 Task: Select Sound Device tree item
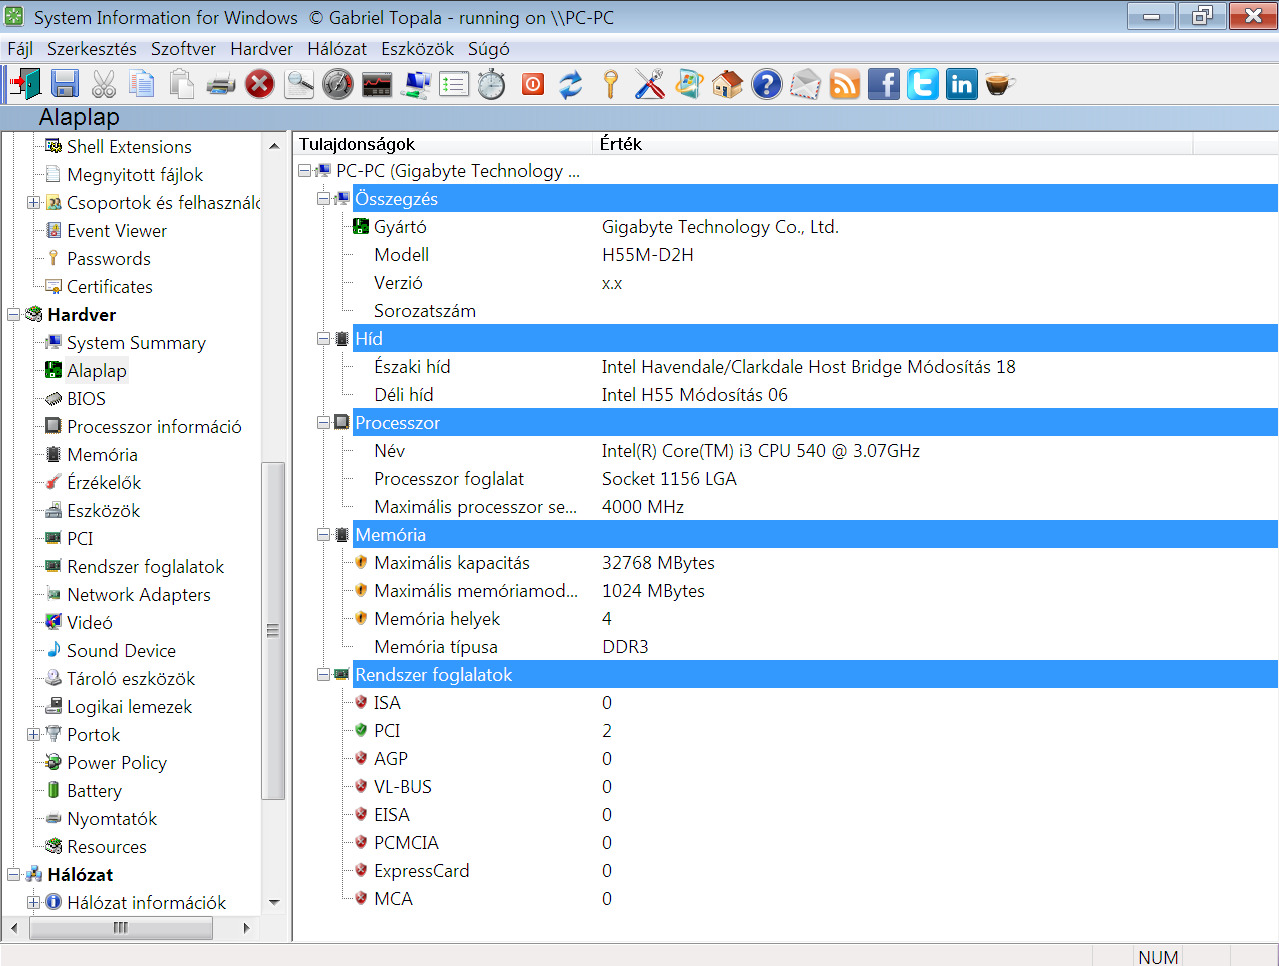click(121, 651)
